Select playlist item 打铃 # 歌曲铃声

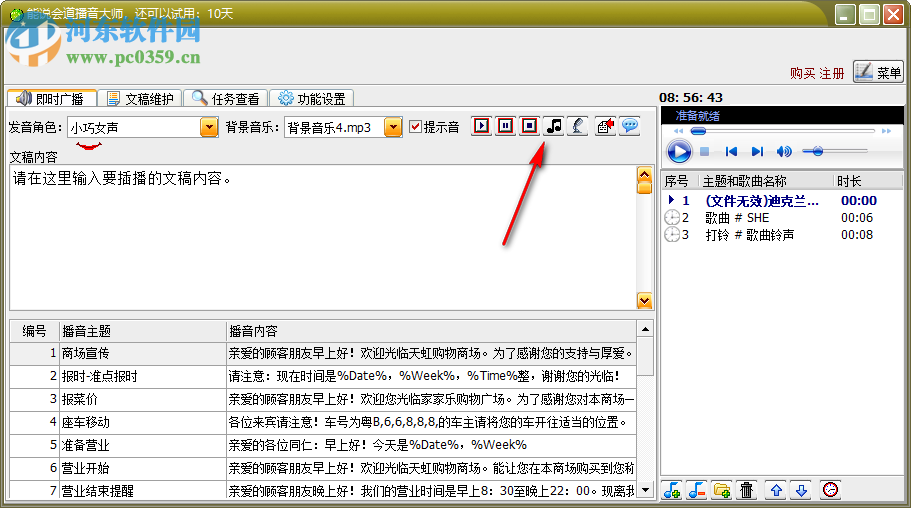click(x=782, y=235)
